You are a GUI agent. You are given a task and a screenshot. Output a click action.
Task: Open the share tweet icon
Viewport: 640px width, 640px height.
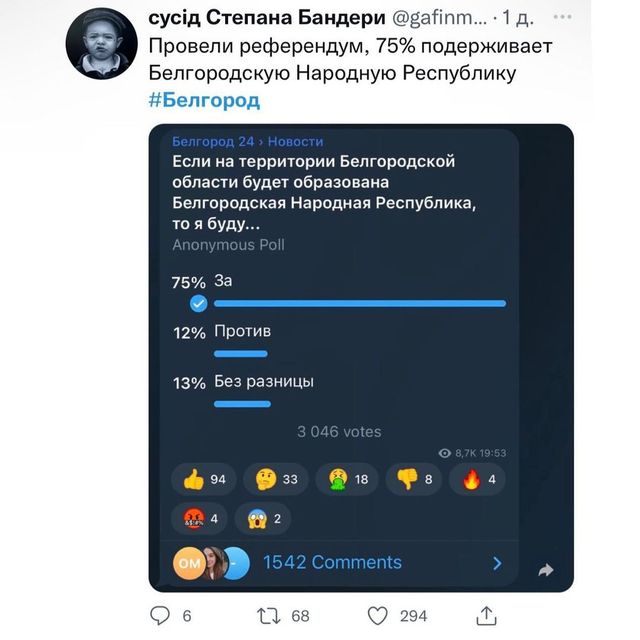pos(487,616)
